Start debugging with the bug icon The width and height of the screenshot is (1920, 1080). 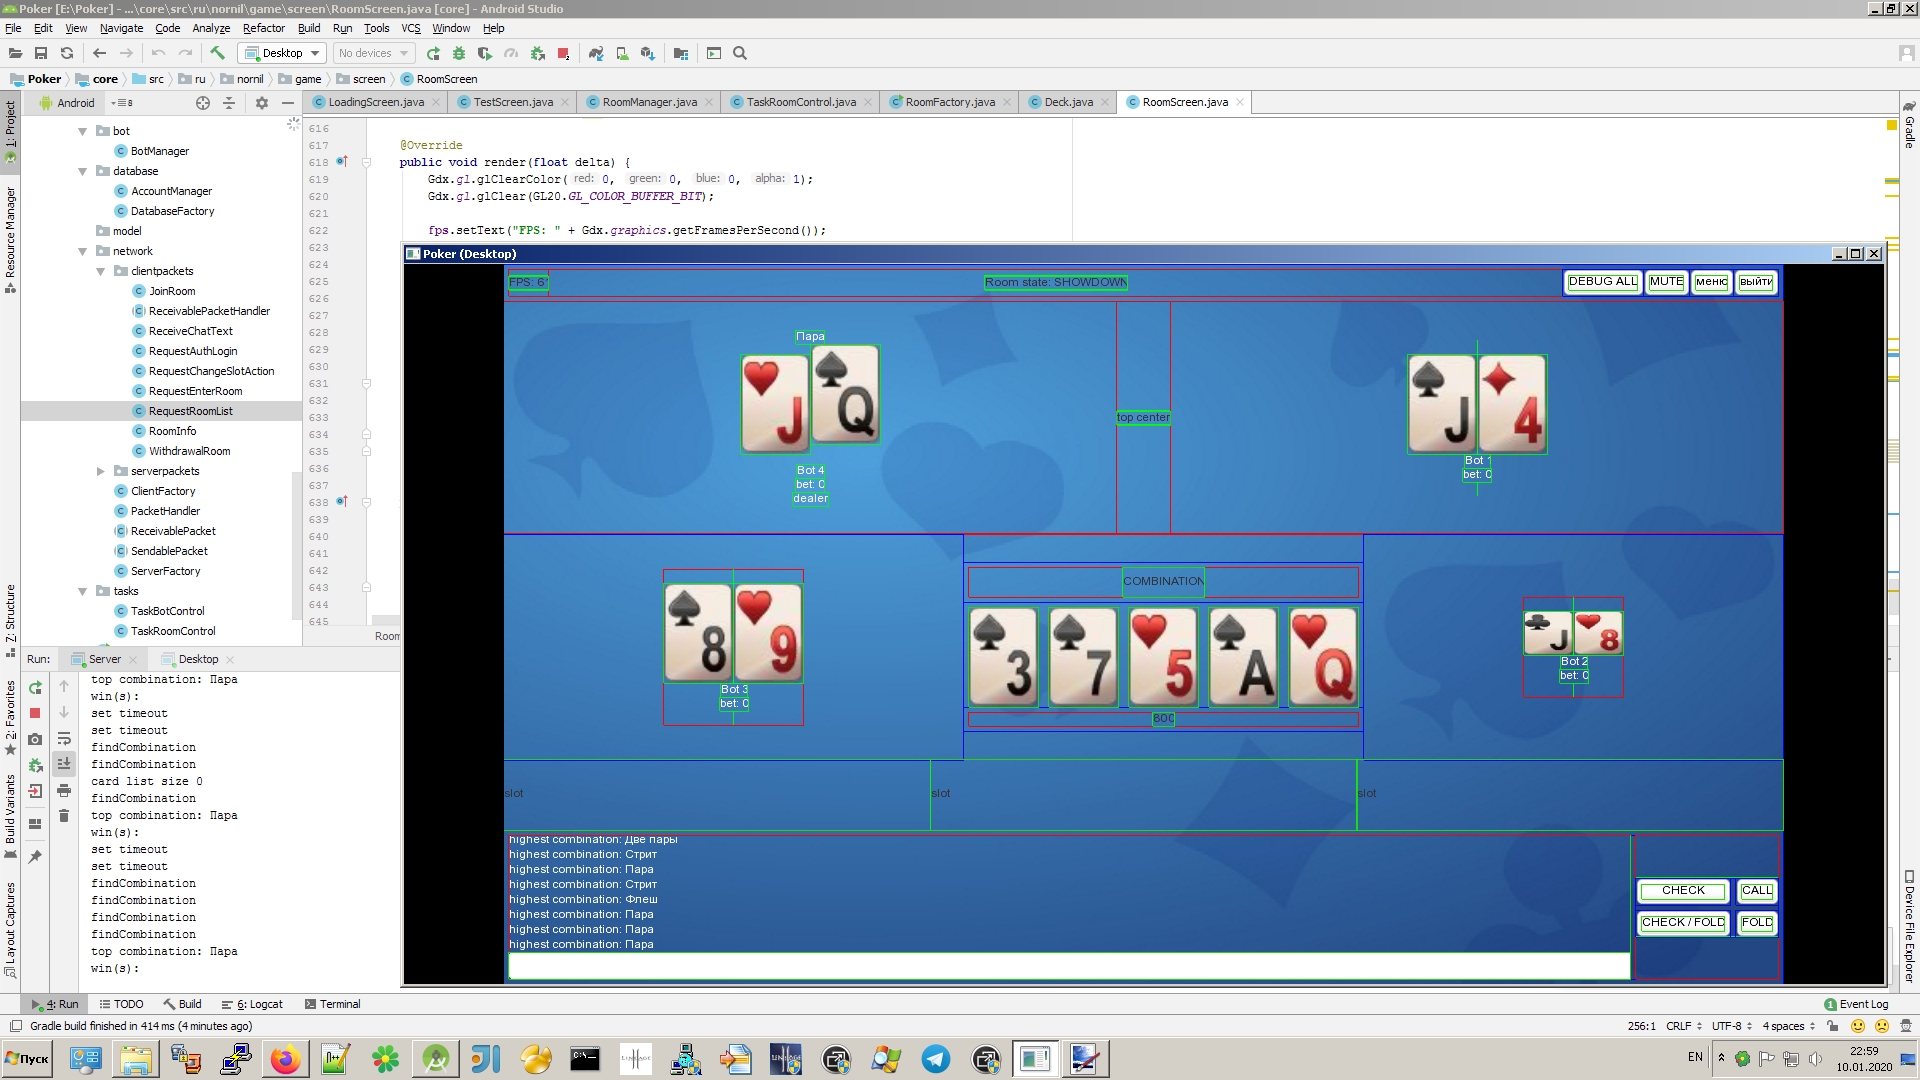click(x=459, y=53)
